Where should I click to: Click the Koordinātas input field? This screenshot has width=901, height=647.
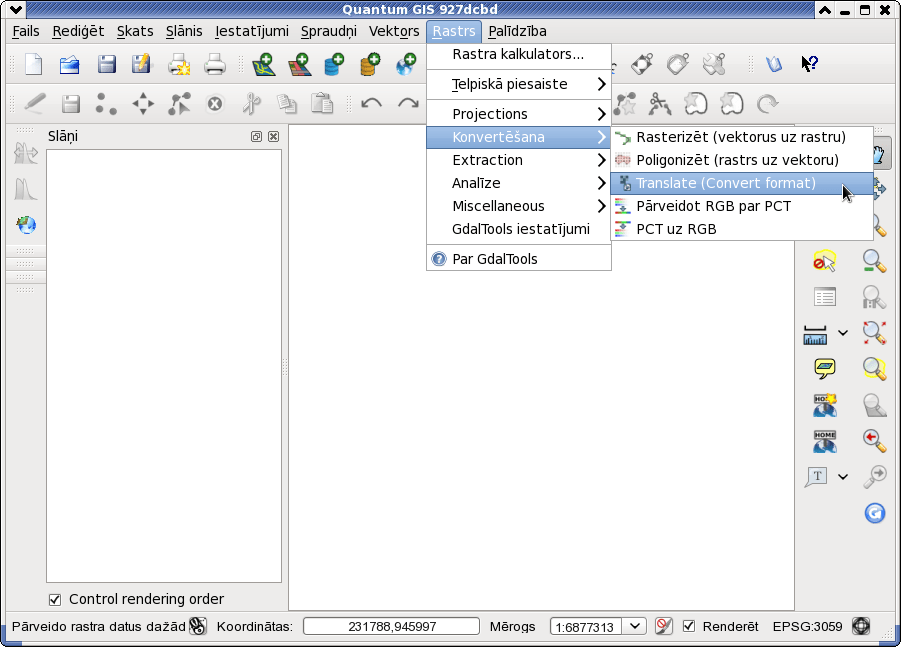[391, 626]
